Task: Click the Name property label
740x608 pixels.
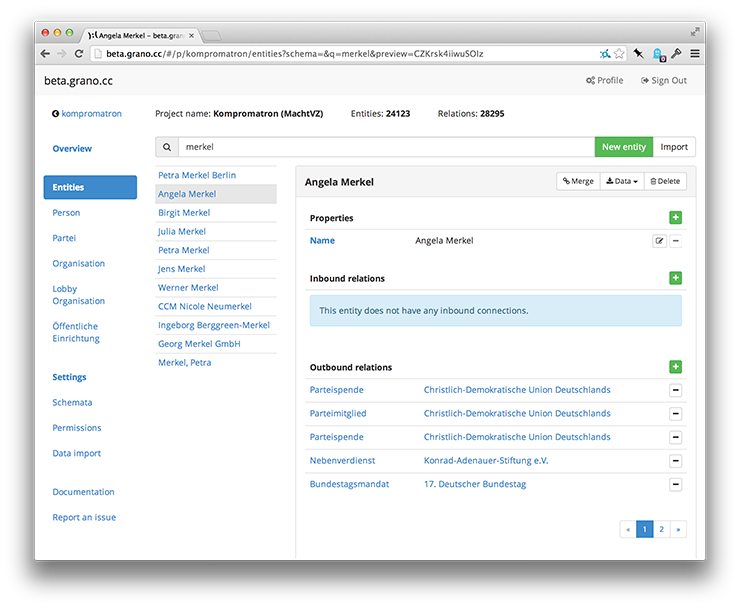Action: 322,241
